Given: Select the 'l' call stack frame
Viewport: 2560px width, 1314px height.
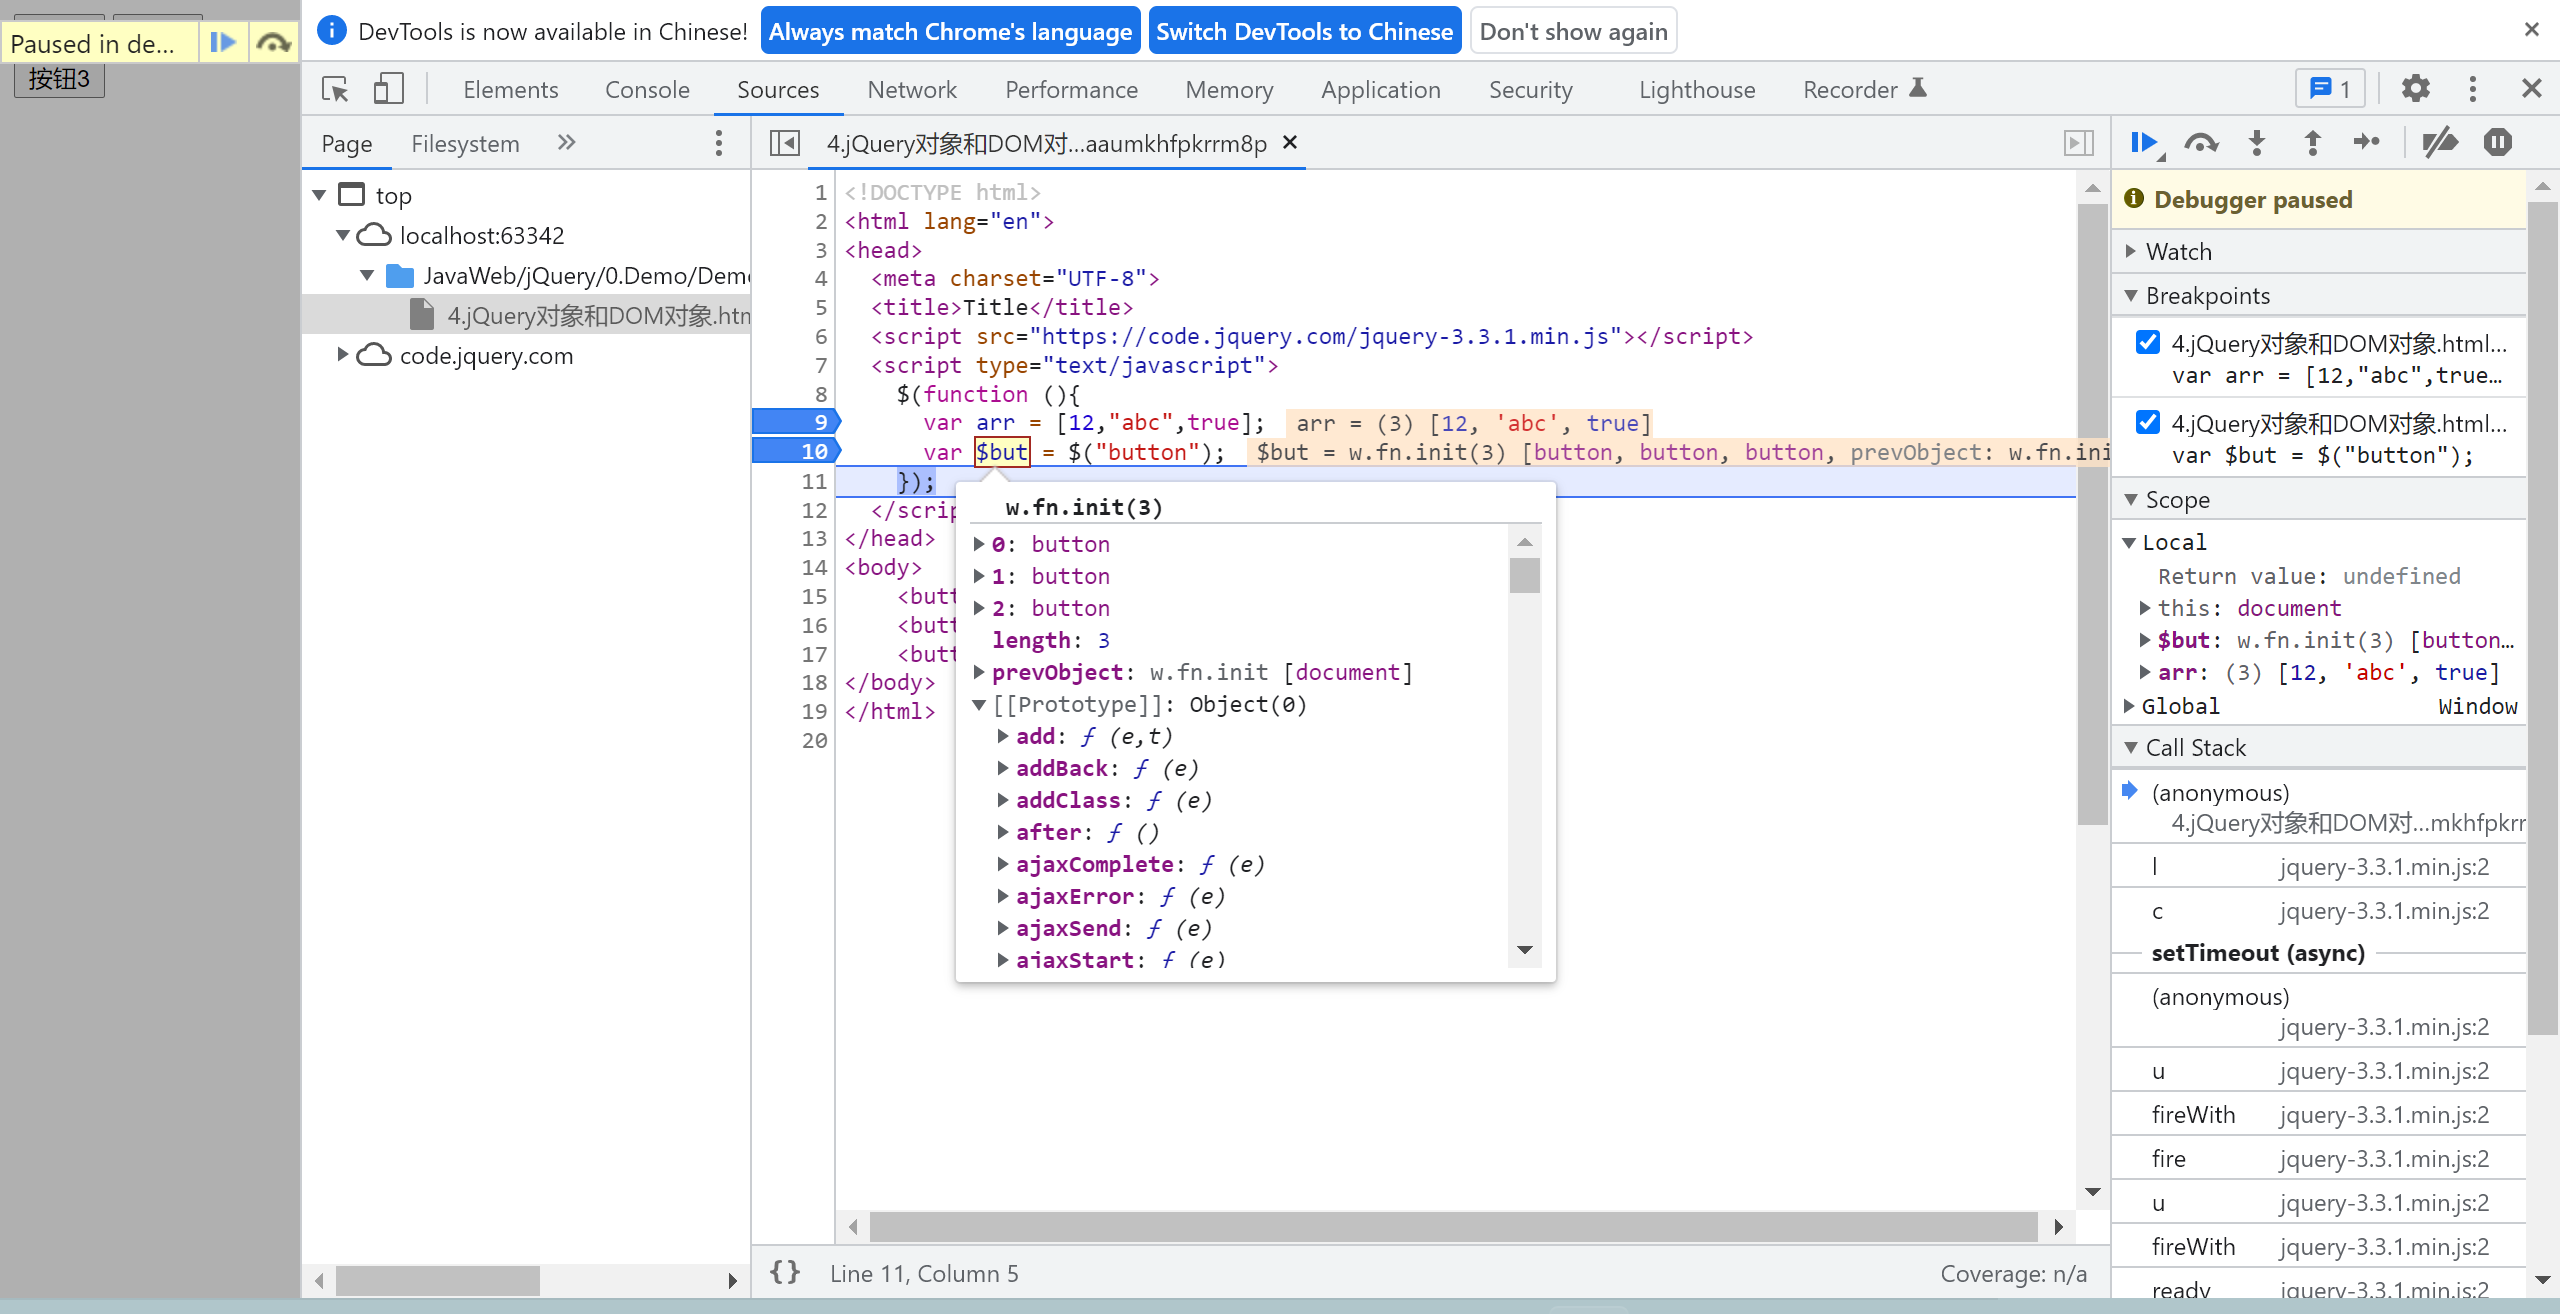Looking at the screenshot, I should (2320, 866).
